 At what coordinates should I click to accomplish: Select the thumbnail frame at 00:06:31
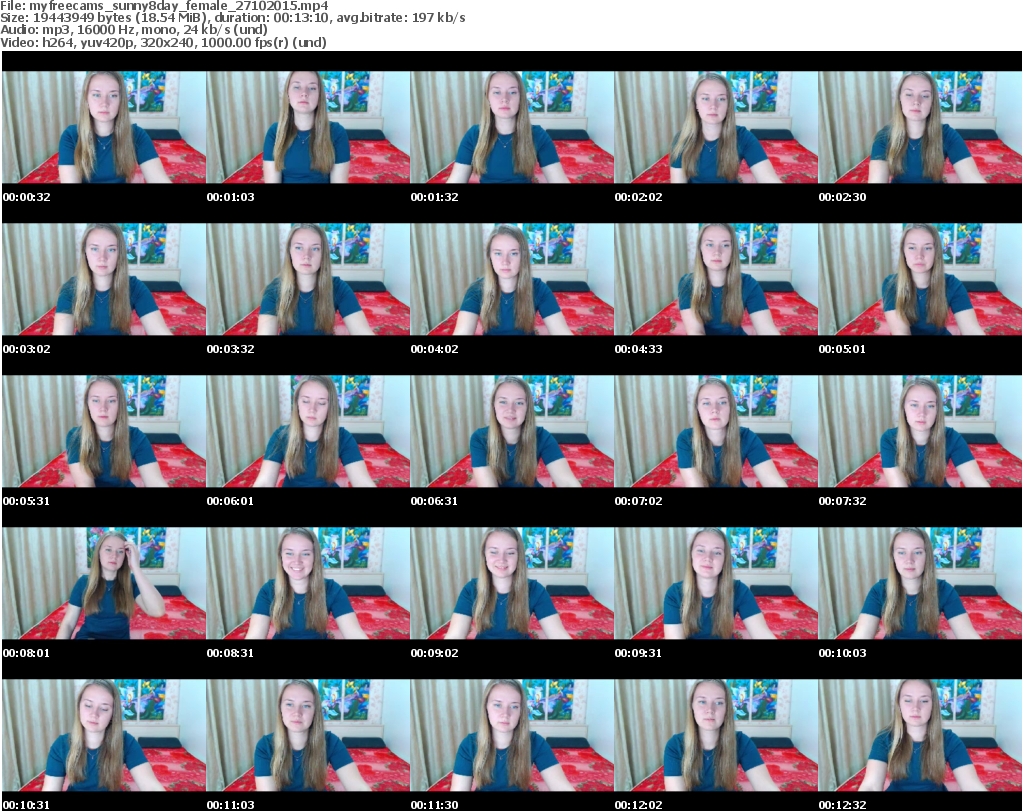512,432
